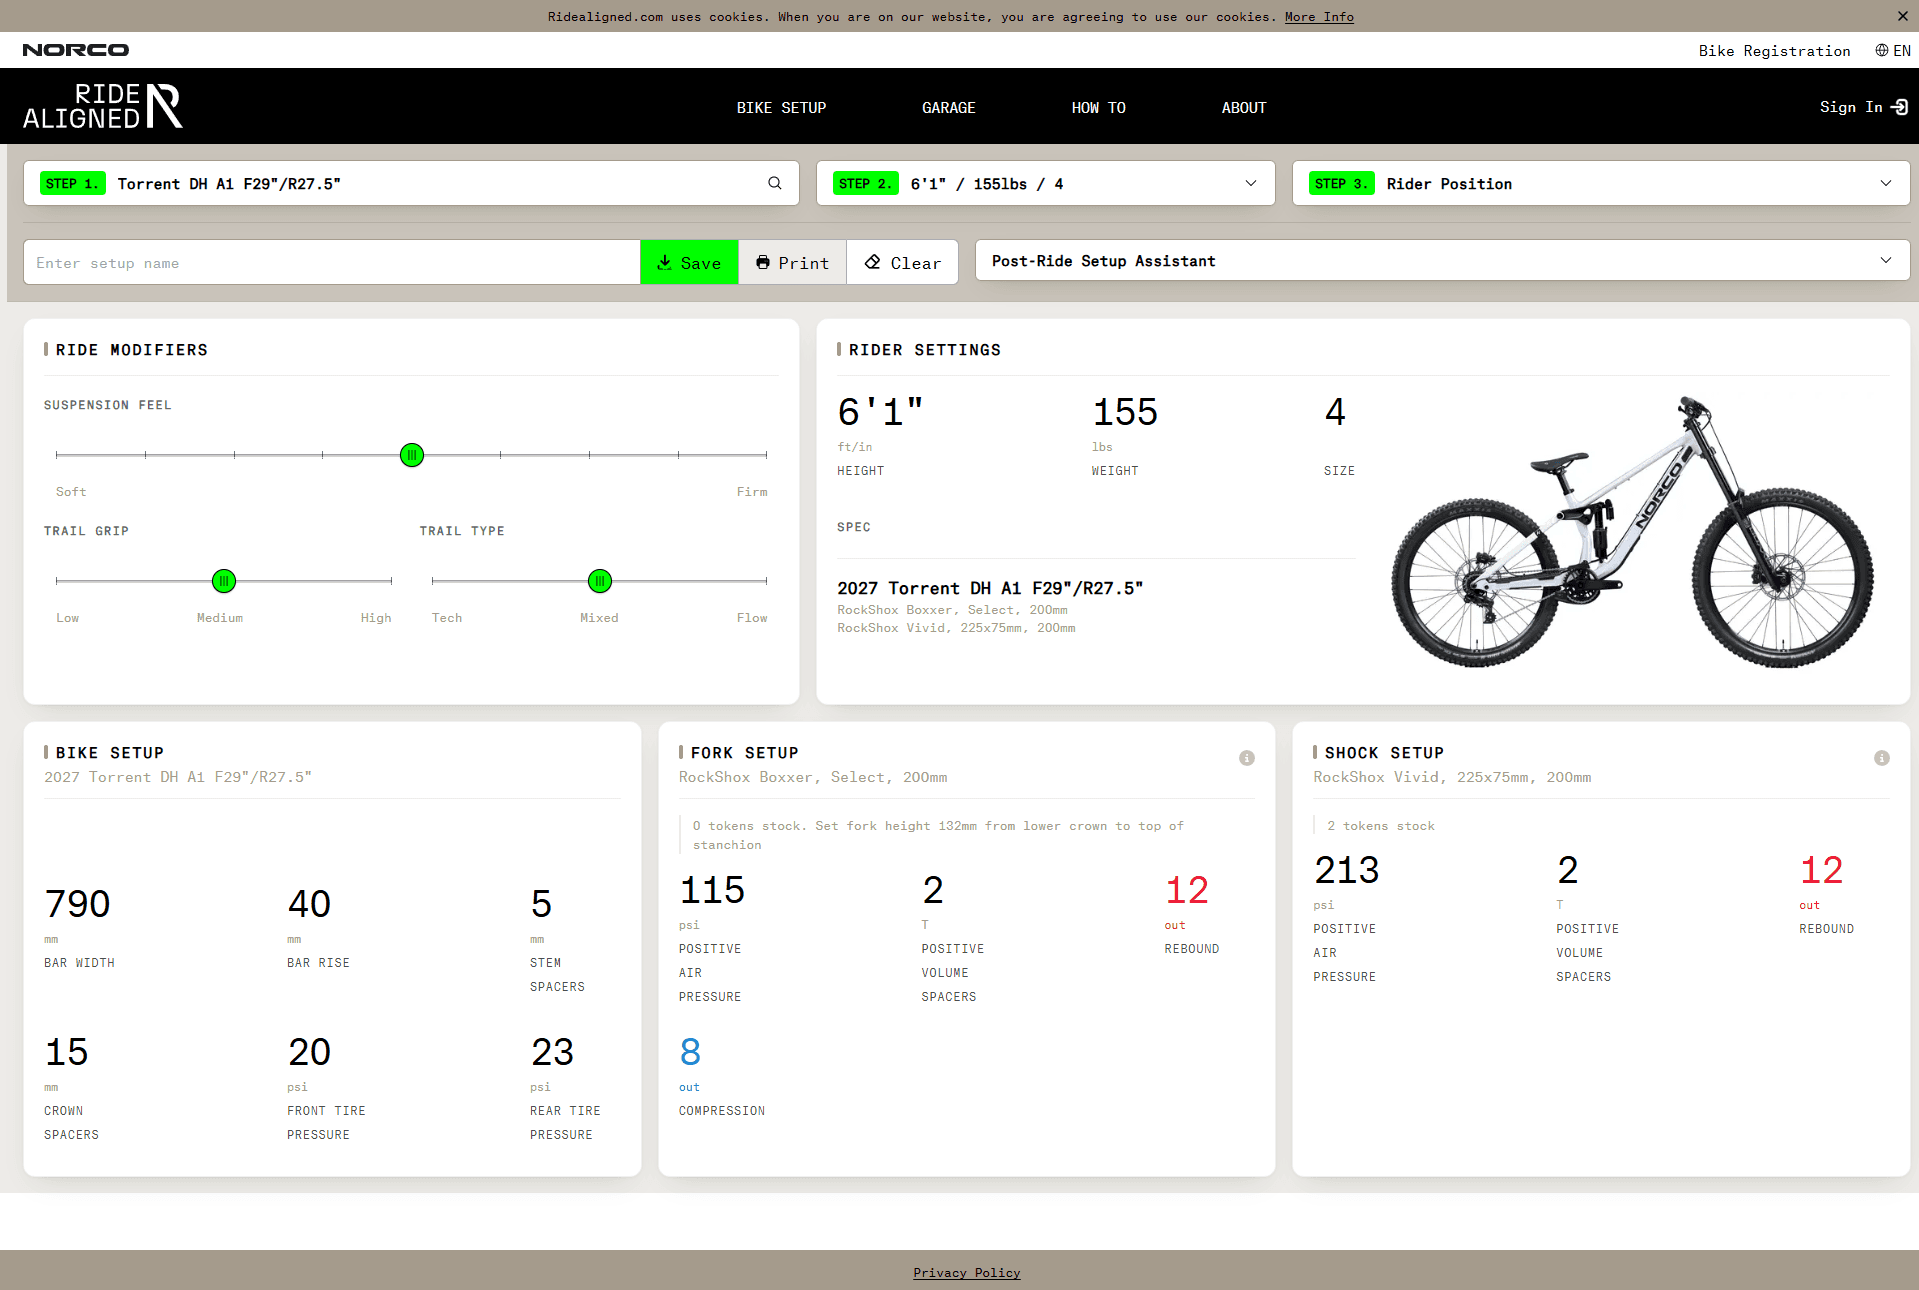This screenshot has height=1290, width=1919.
Task: Click the Norco logo
Action: click(x=76, y=50)
